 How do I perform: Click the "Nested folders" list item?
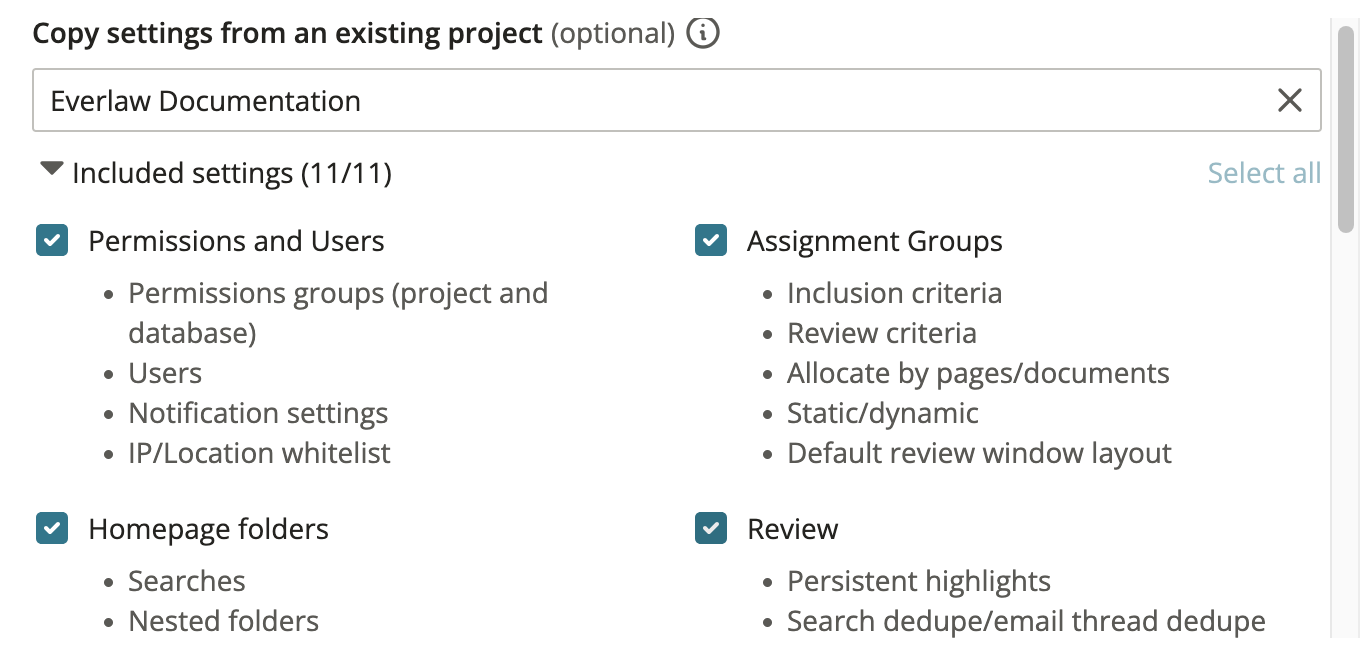pos(223,621)
